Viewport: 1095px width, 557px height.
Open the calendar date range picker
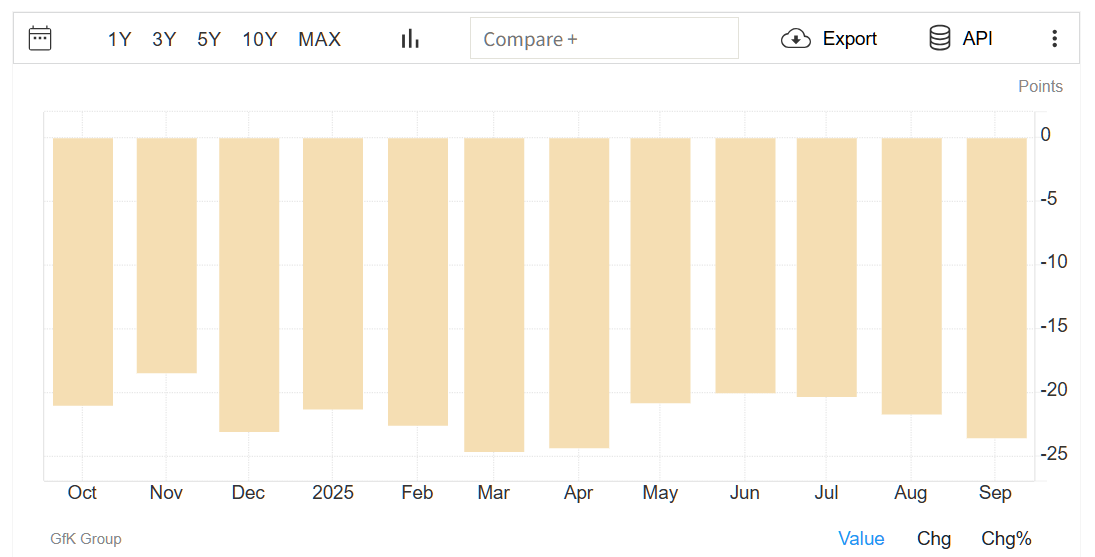point(40,38)
